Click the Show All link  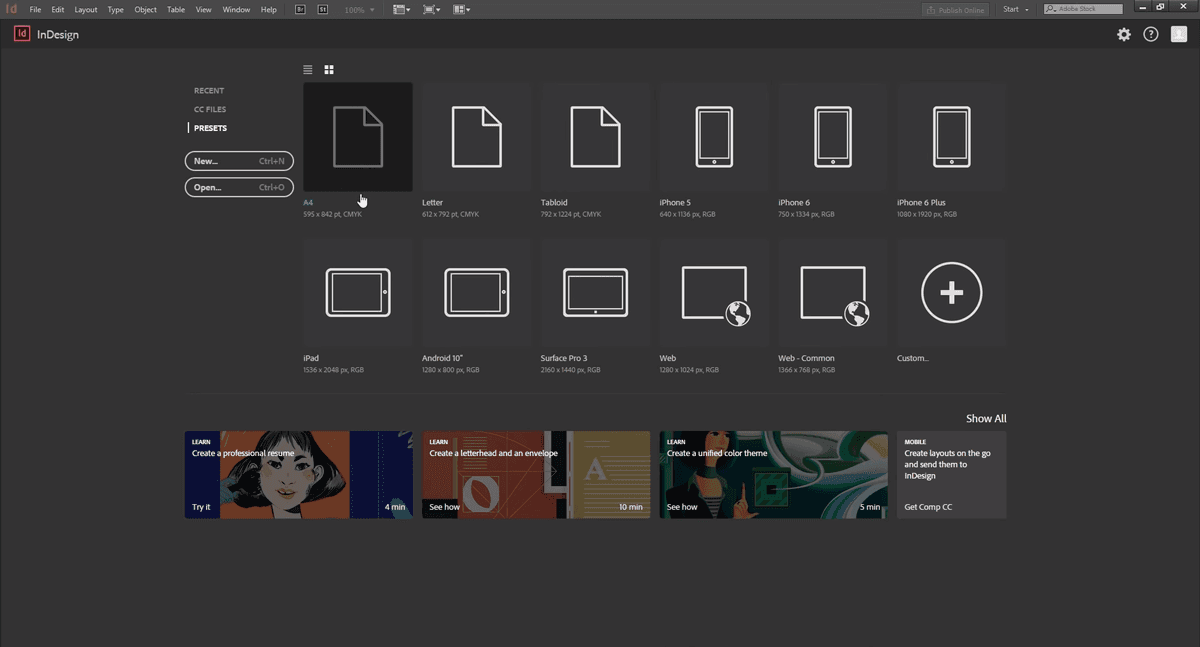pos(986,419)
